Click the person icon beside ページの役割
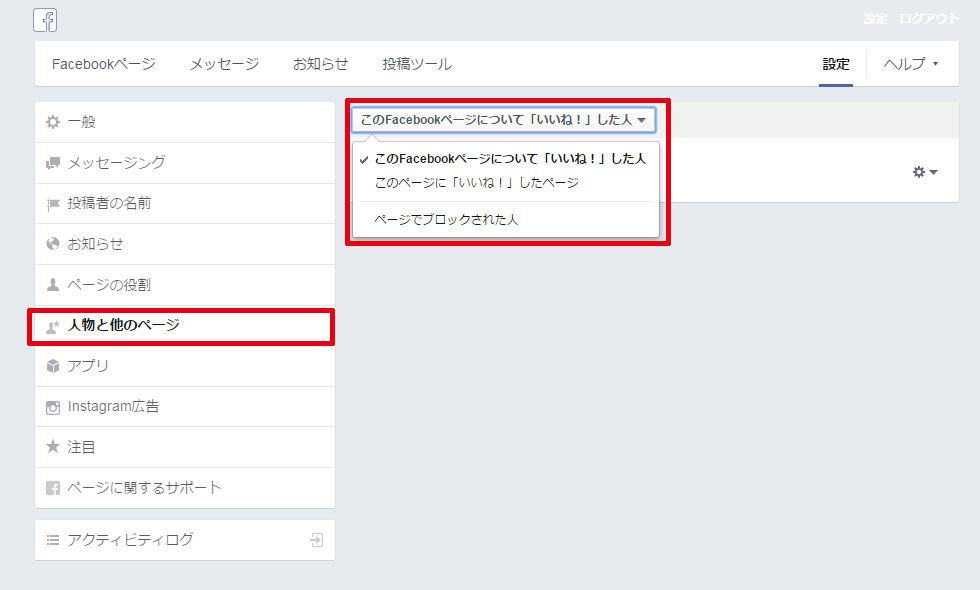This screenshot has height=590, width=980. click(53, 285)
